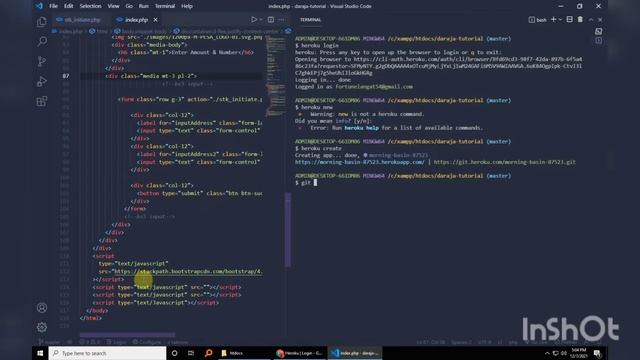Open the Manage gear icon

coord(42,327)
